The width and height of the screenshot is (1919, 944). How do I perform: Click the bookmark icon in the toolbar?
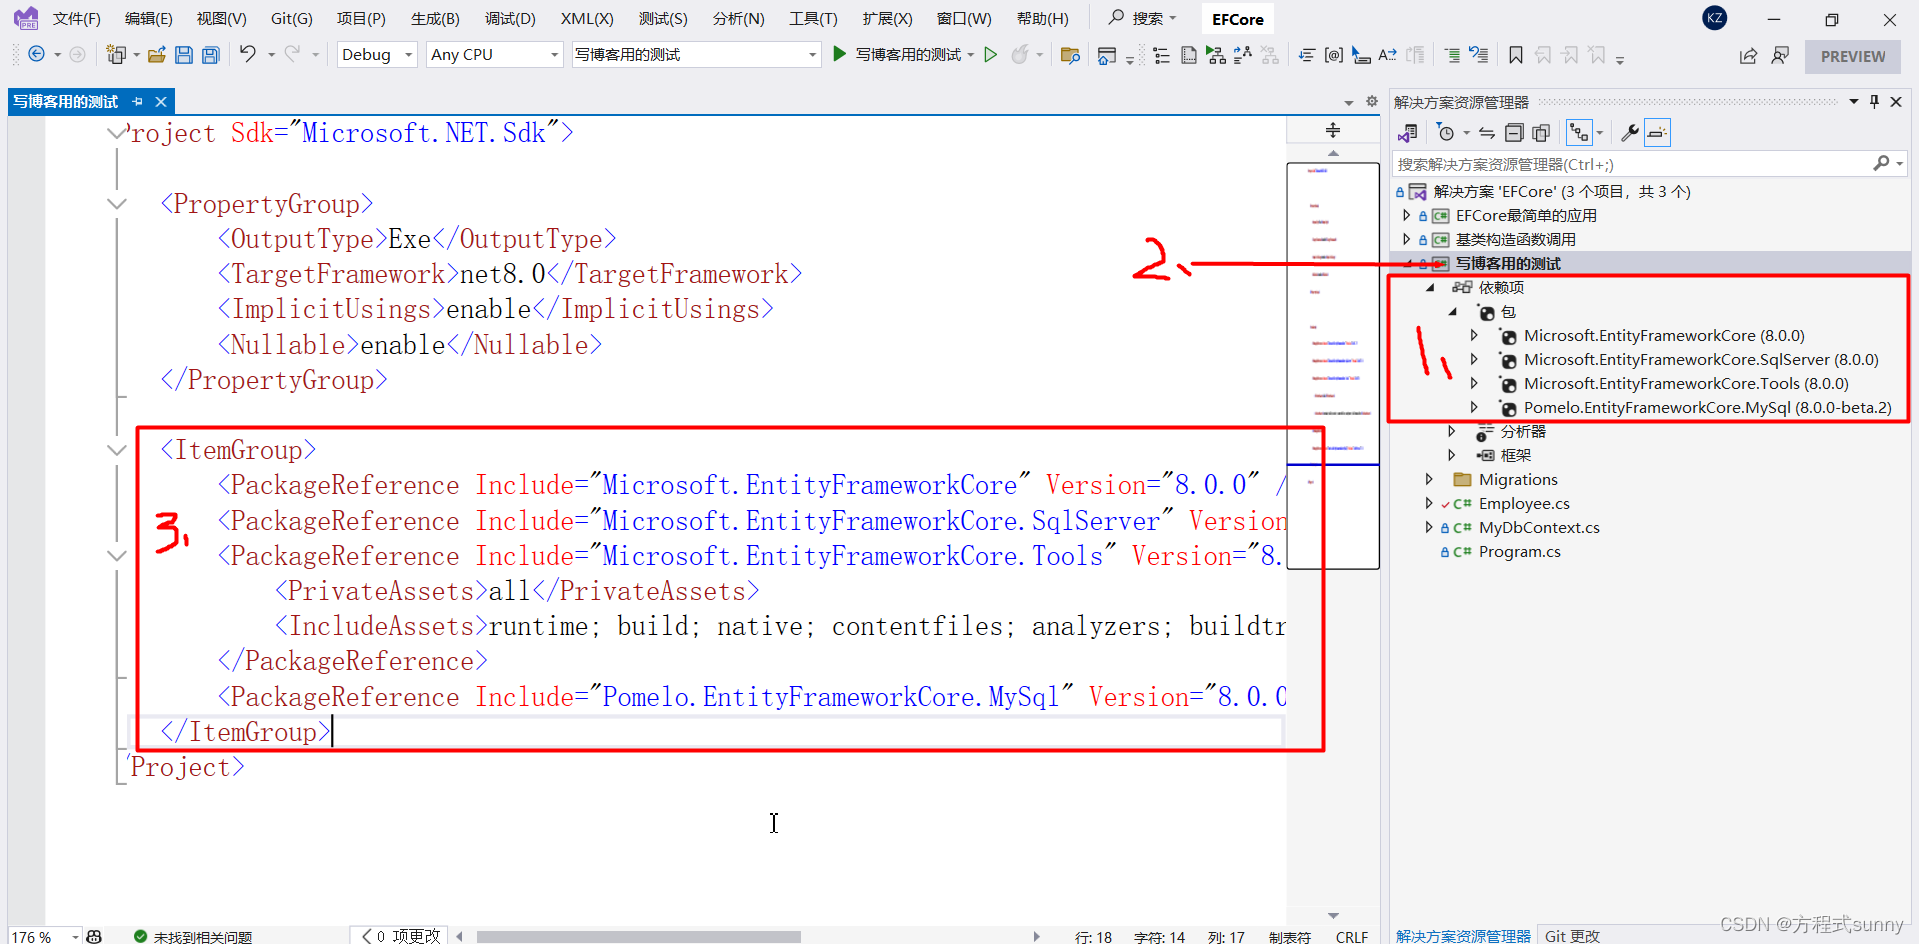pyautogui.click(x=1516, y=55)
